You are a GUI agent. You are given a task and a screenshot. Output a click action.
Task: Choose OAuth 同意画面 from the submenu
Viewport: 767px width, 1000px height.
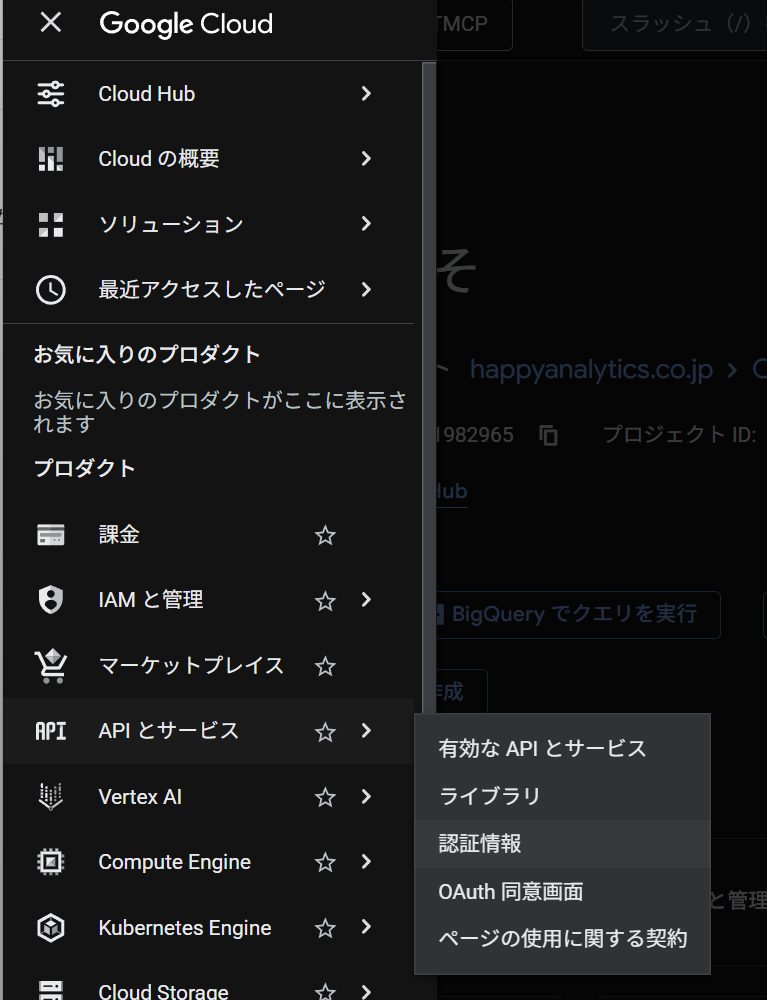[x=510, y=891]
